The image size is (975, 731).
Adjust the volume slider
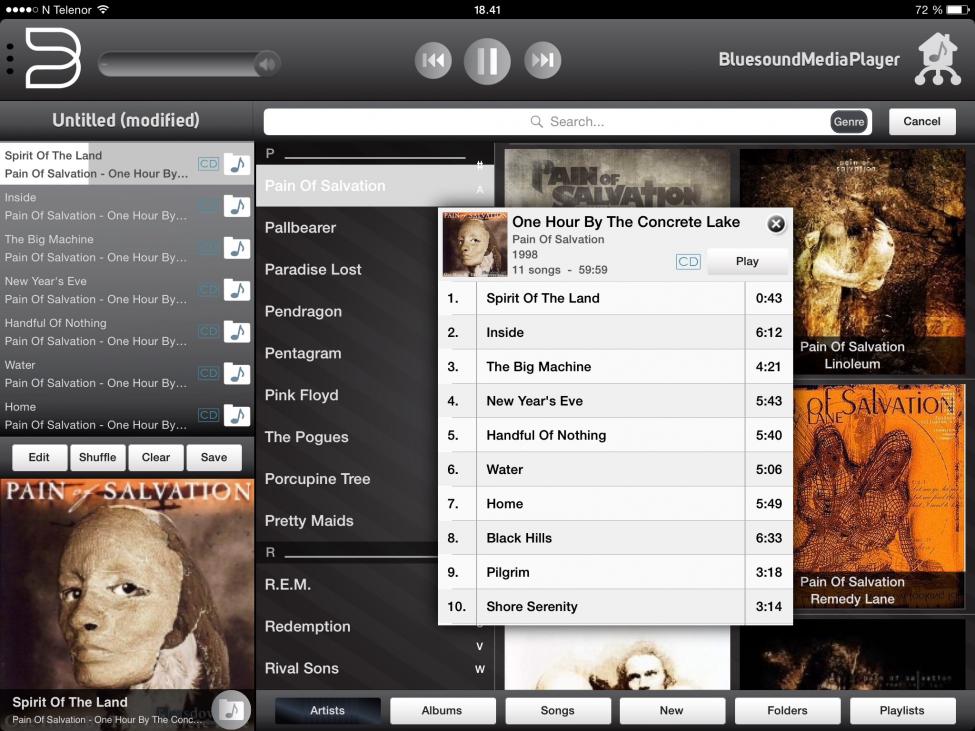coord(189,63)
